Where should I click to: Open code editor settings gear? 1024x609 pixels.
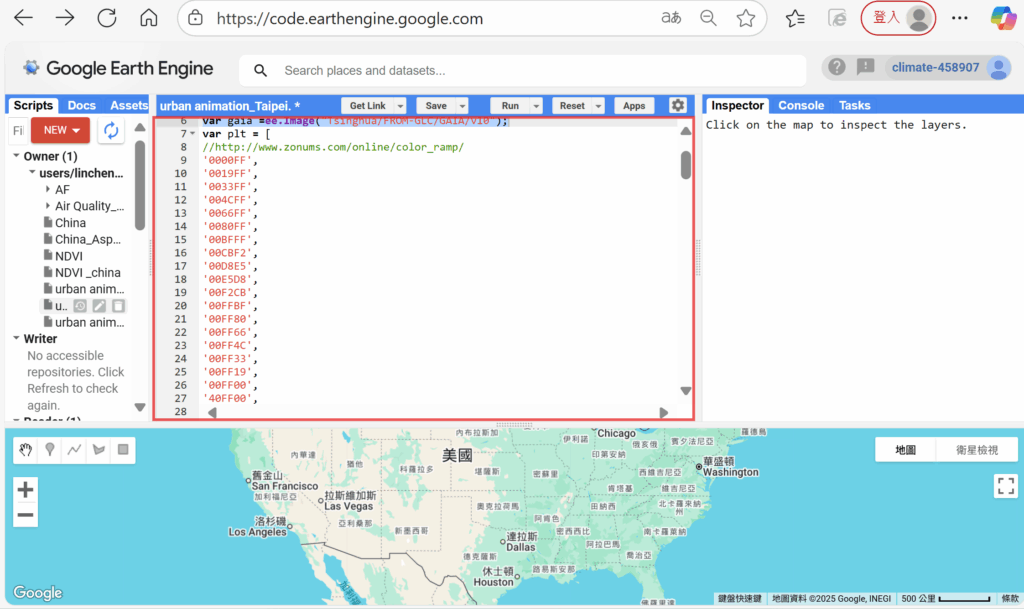[x=678, y=105]
